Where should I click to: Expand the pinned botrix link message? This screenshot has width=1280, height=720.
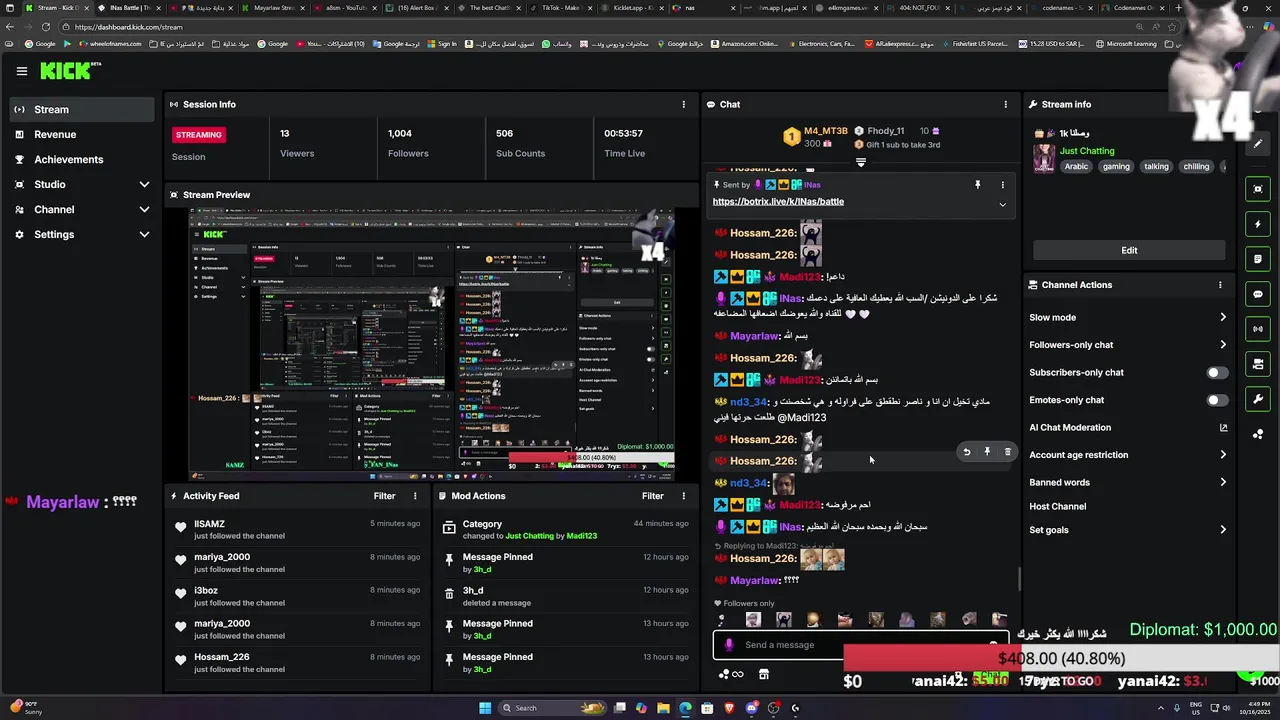click(x=1003, y=204)
